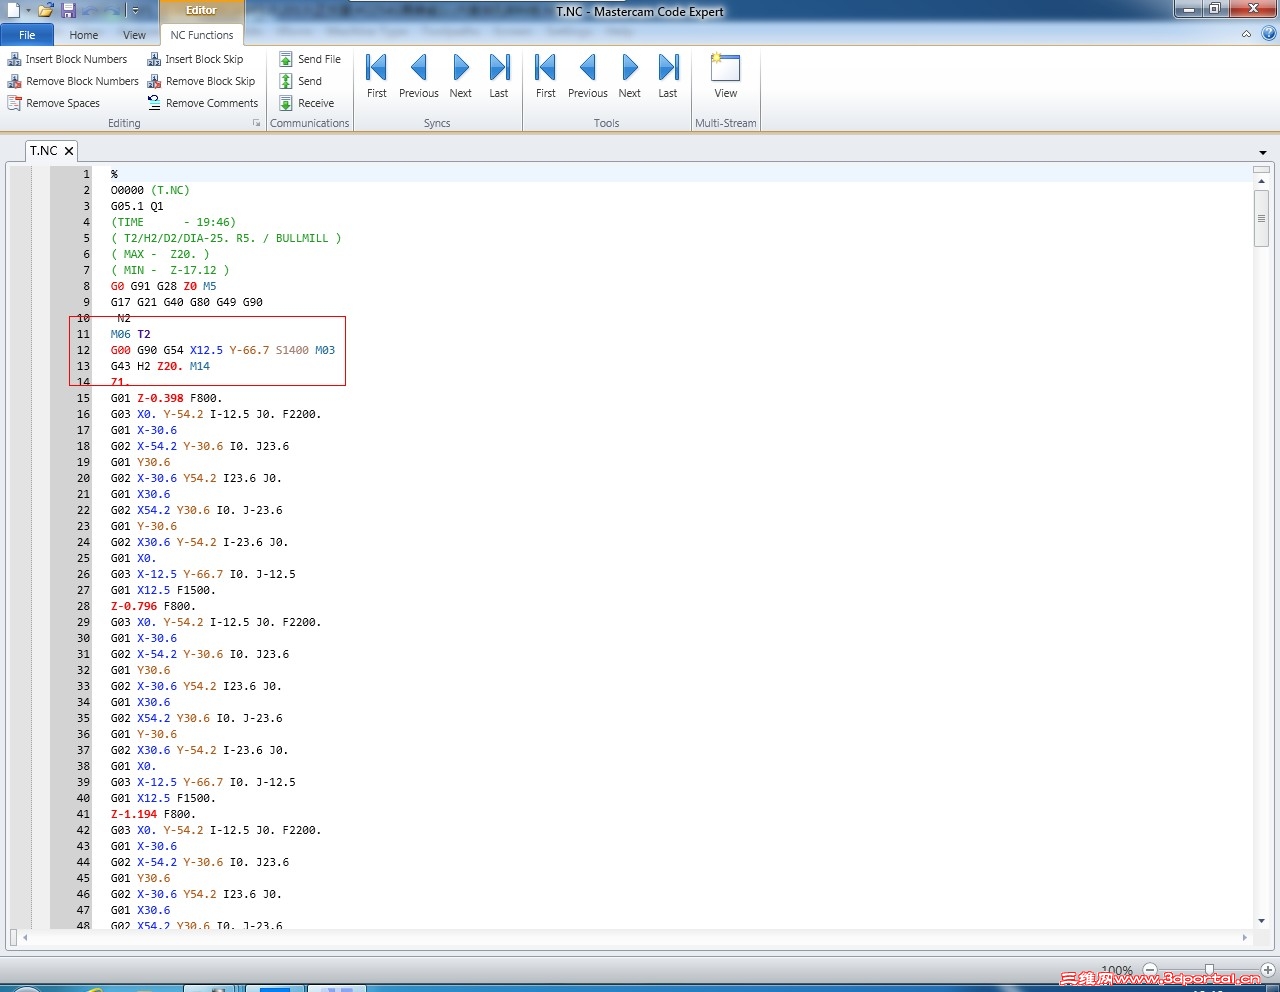Click the G17 G21 G40 G80 G49 G90 line

[x=187, y=302]
